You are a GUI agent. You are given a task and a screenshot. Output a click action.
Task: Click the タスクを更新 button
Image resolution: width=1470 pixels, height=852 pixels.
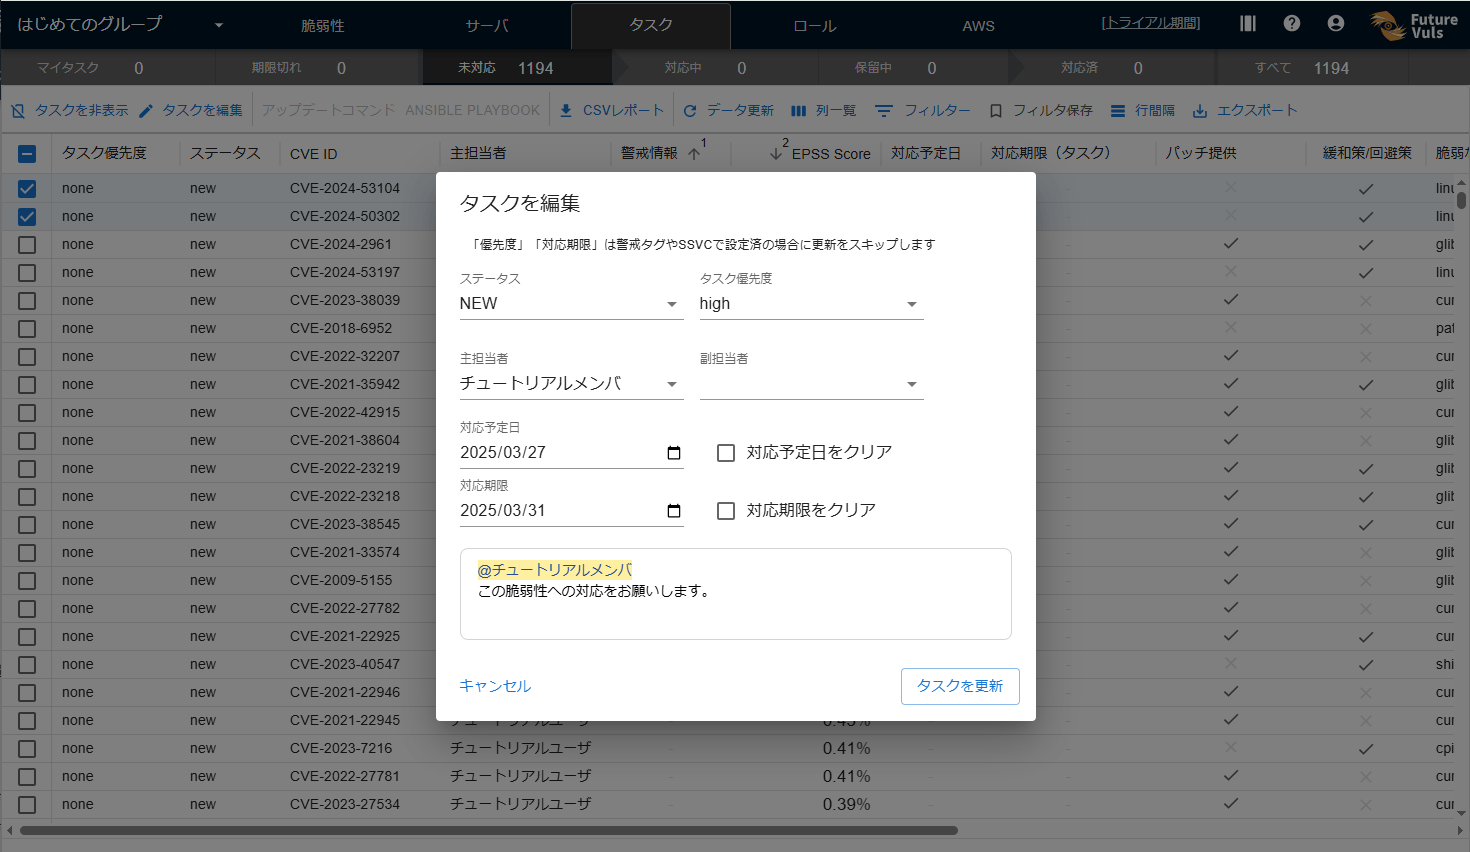(960, 686)
